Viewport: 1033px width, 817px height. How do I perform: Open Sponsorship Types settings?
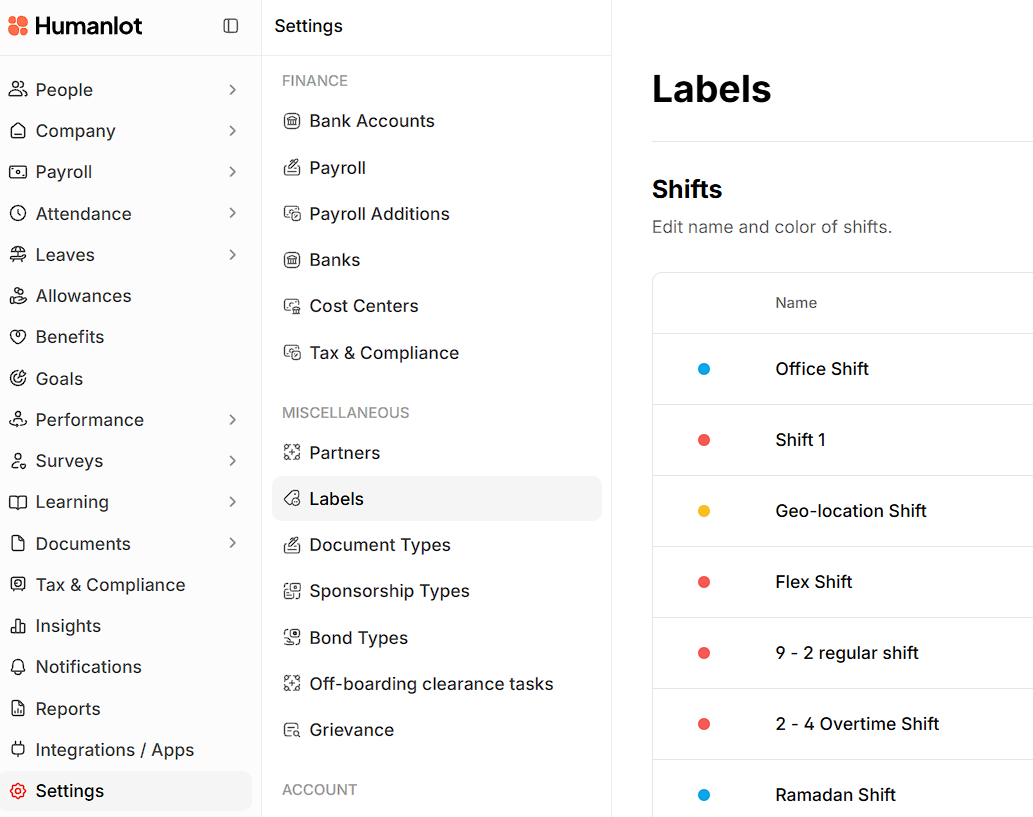(x=437, y=591)
